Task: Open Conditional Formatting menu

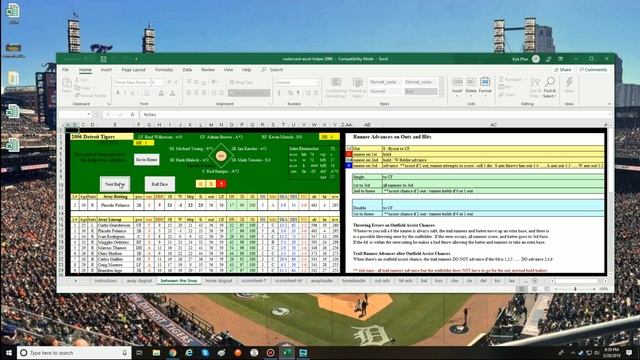Action: pyautogui.click(x=336, y=88)
